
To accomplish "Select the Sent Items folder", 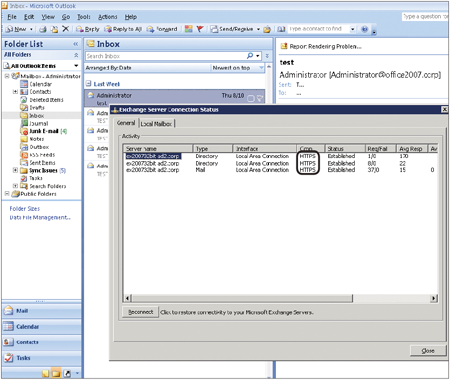I will pos(38,163).
